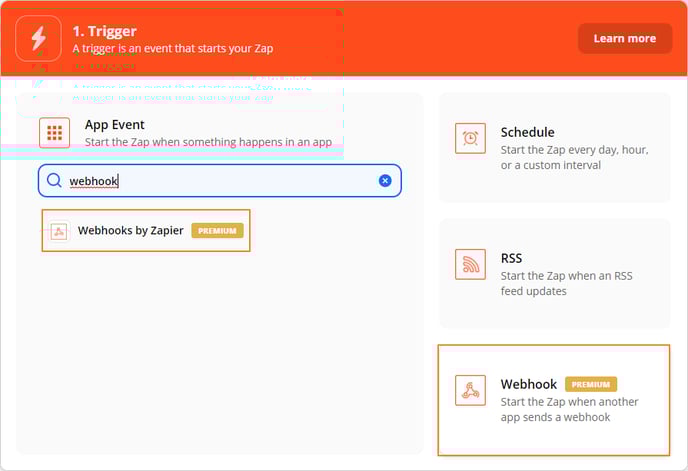
Task: Click the Trigger lightning bolt icon
Action: point(38,39)
